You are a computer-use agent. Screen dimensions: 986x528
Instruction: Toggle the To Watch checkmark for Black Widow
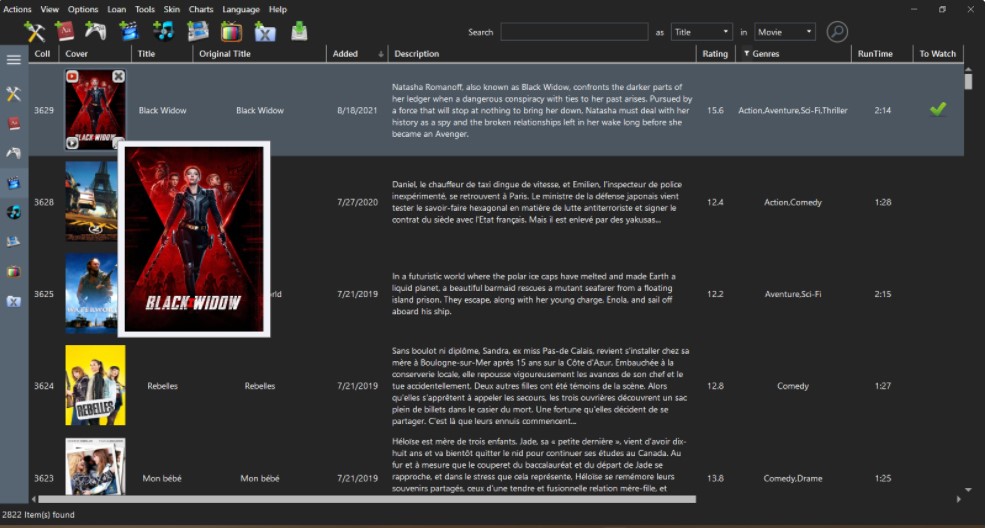click(938, 109)
